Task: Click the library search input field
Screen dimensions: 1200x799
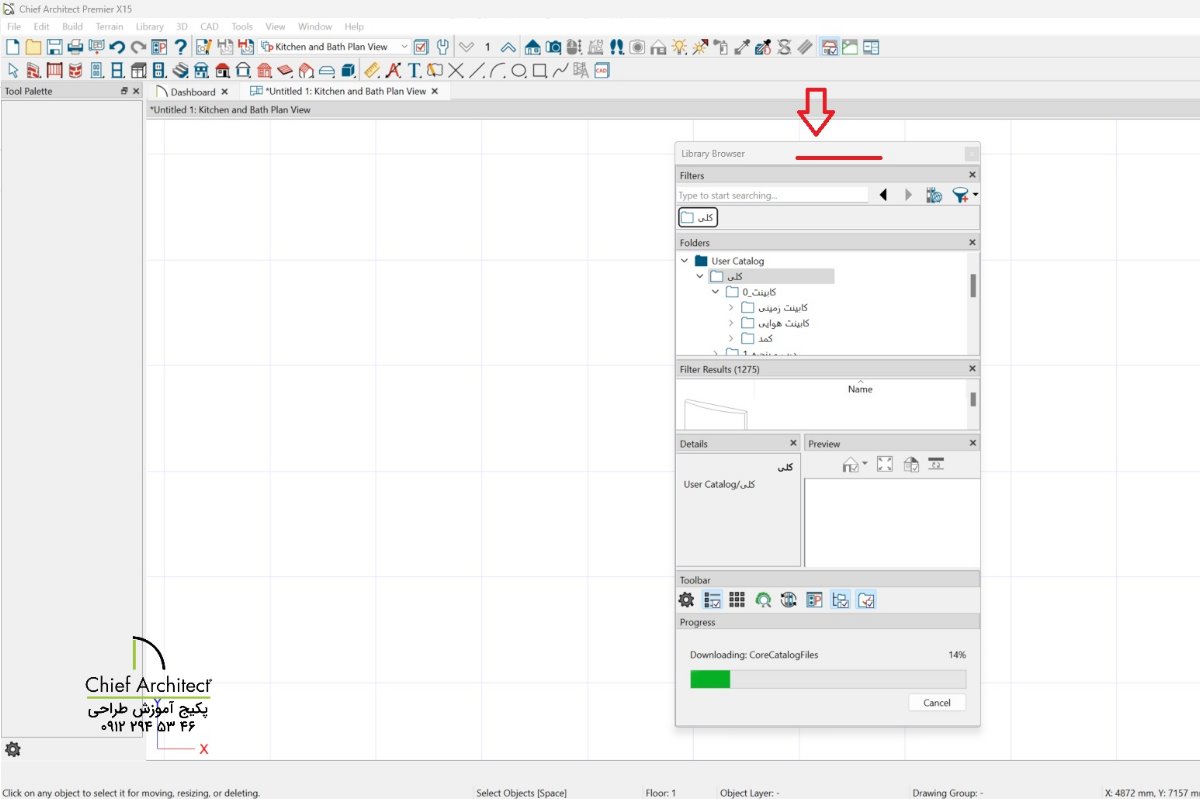Action: (772, 195)
